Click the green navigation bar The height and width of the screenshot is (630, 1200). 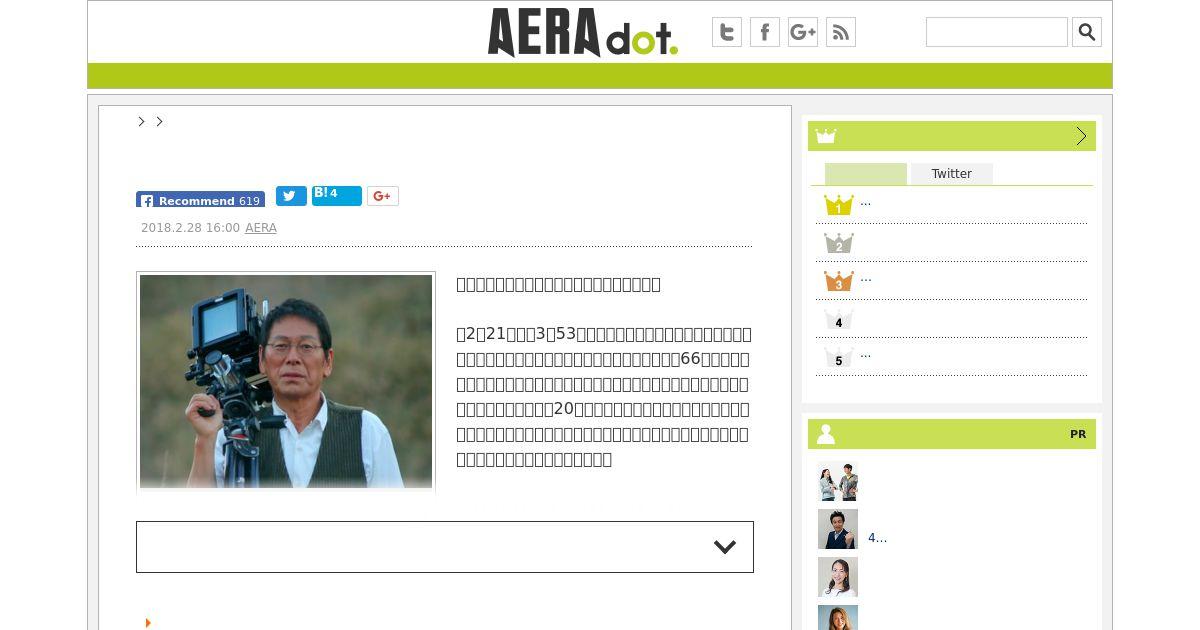(x=600, y=76)
